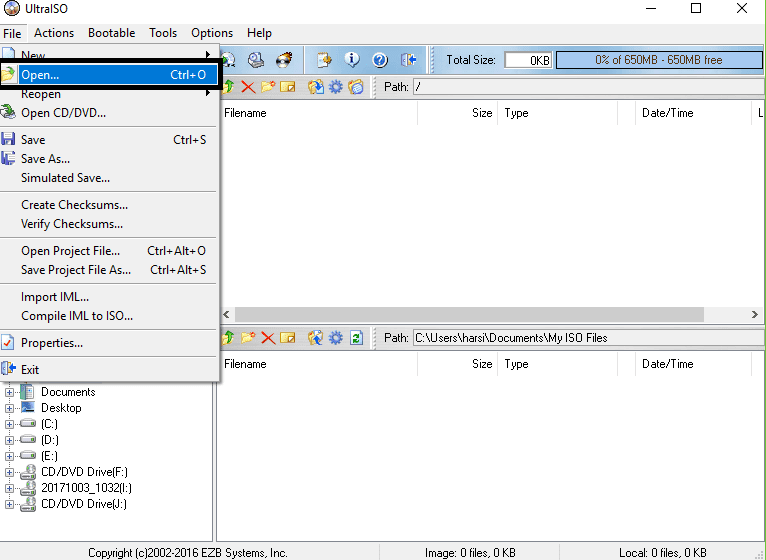Viewport: 766px width, 560px height.
Task: Open the Bootable menu
Action: click(x=111, y=33)
